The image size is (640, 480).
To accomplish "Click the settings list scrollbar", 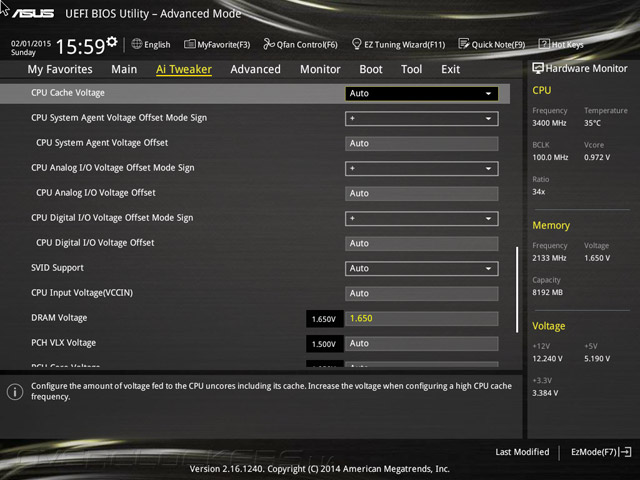I will point(517,289).
